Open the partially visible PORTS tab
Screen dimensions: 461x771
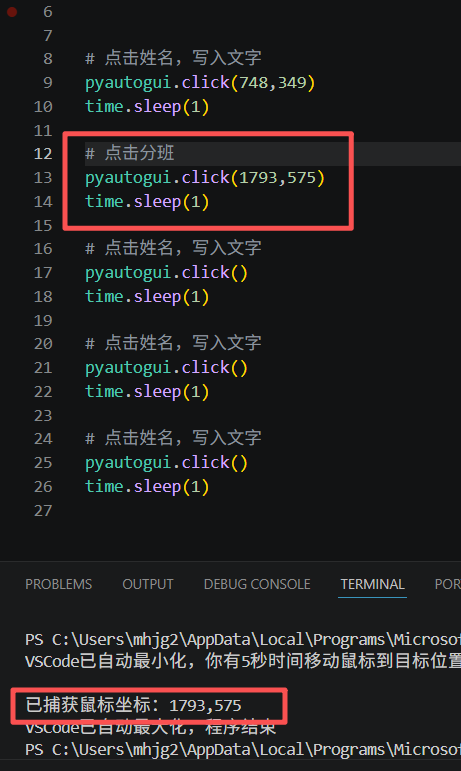(x=448, y=584)
